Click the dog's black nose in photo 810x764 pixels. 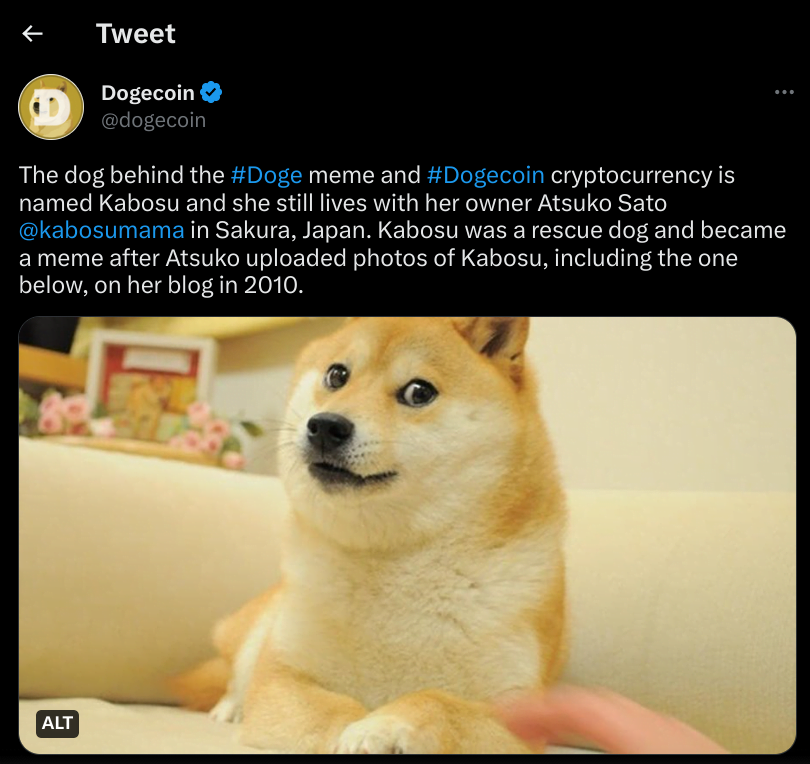[330, 431]
